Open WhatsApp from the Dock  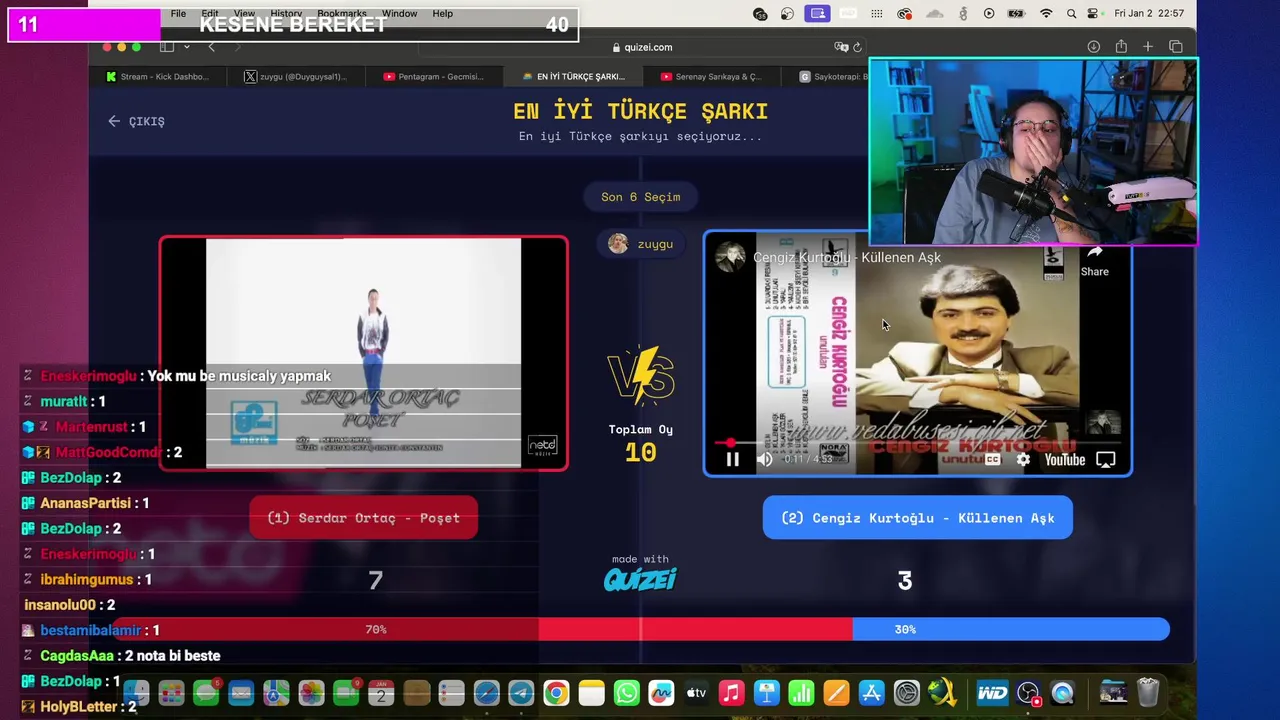626,693
